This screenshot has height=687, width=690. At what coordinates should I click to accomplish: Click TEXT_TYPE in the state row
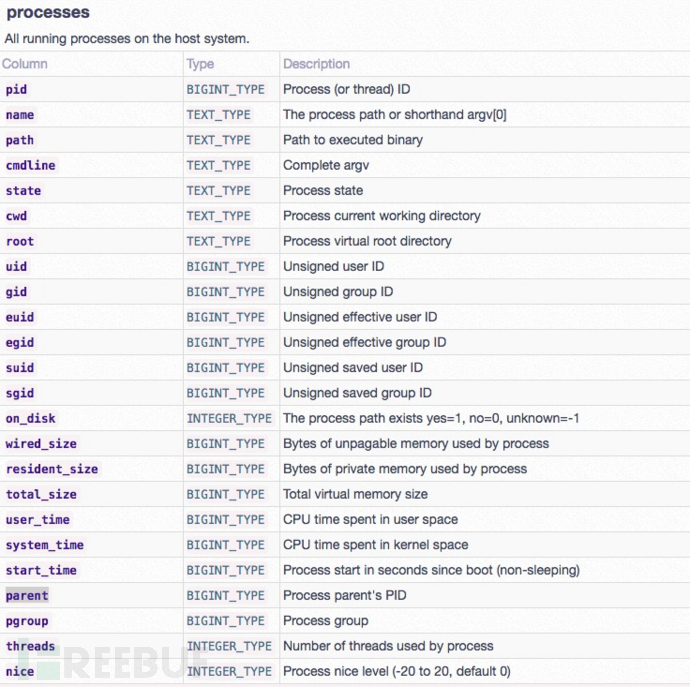pos(218,190)
